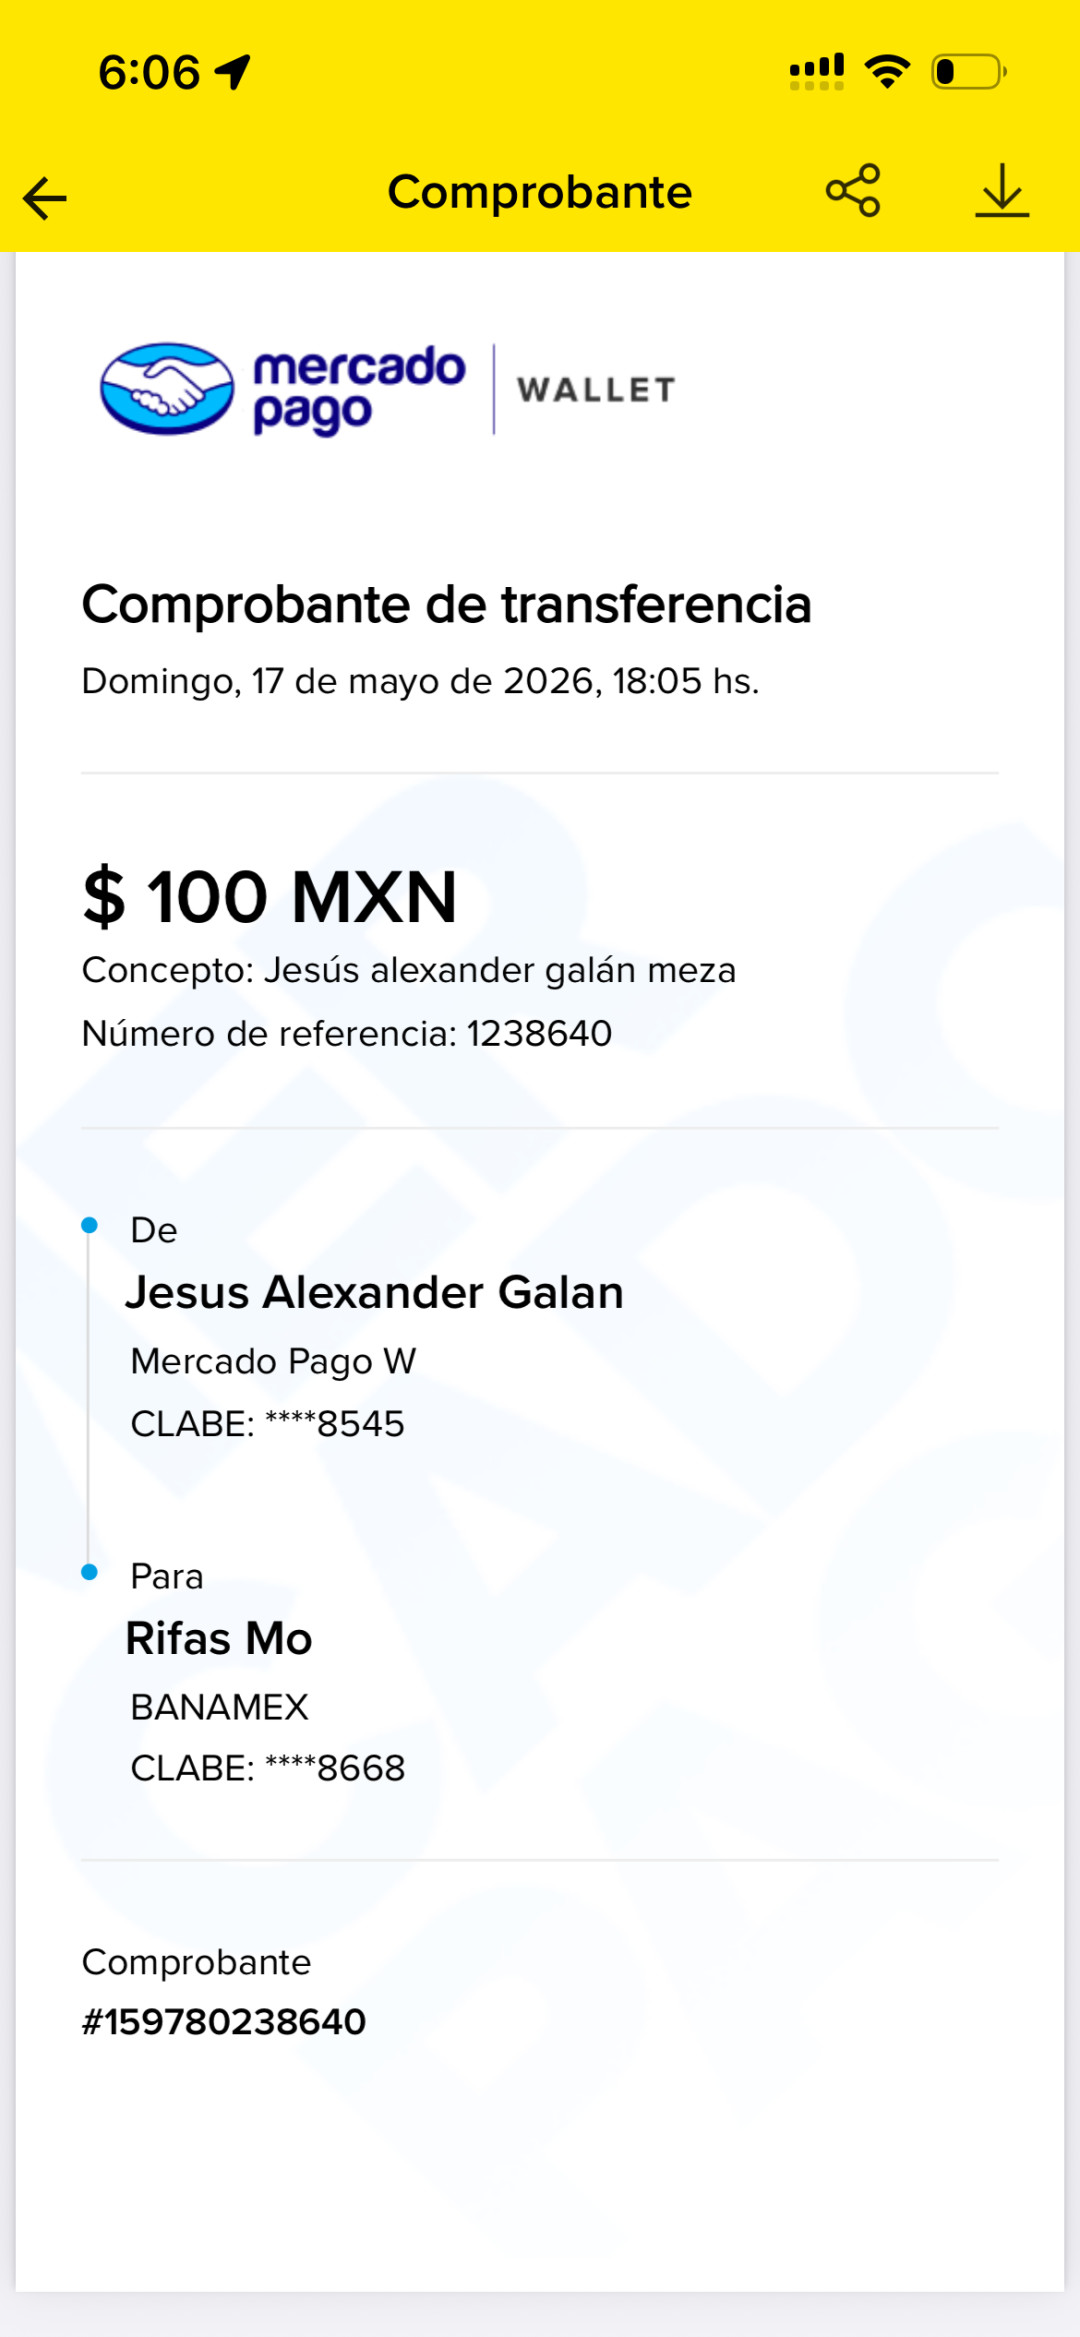Image resolution: width=1080 pixels, height=2337 pixels.
Task: Tap the recipient CLABE ****8668
Action: pos(268,1768)
